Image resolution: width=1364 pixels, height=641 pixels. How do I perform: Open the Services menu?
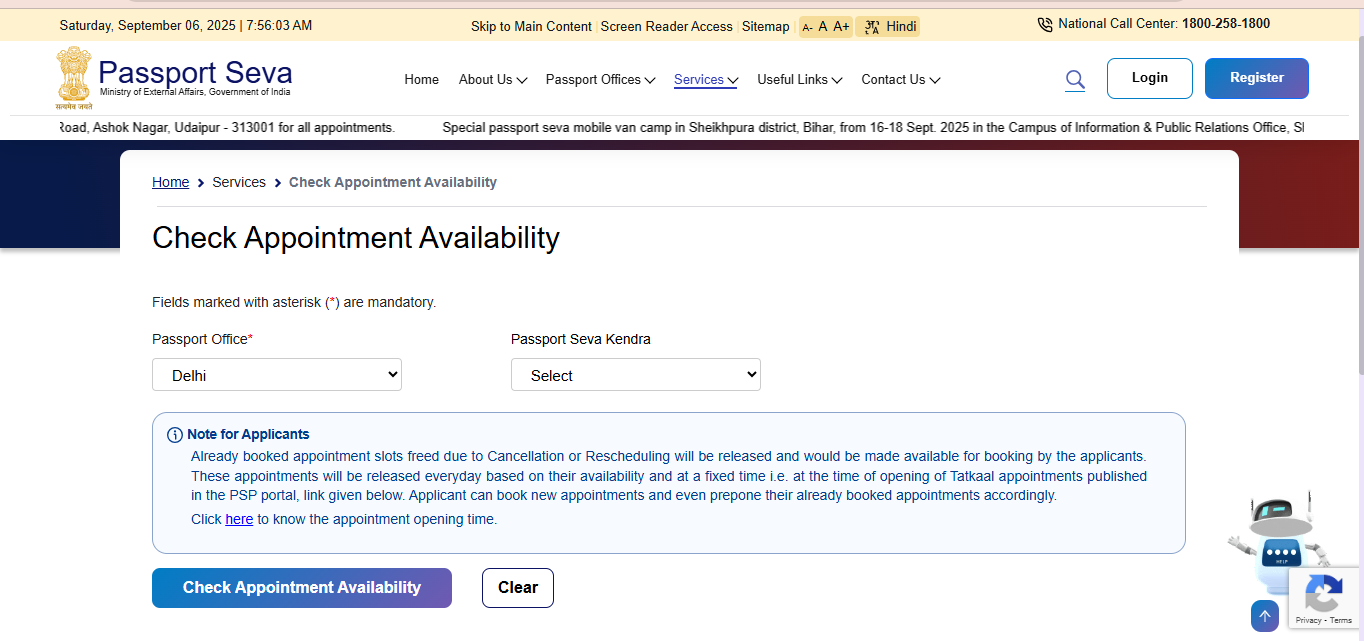pos(705,80)
